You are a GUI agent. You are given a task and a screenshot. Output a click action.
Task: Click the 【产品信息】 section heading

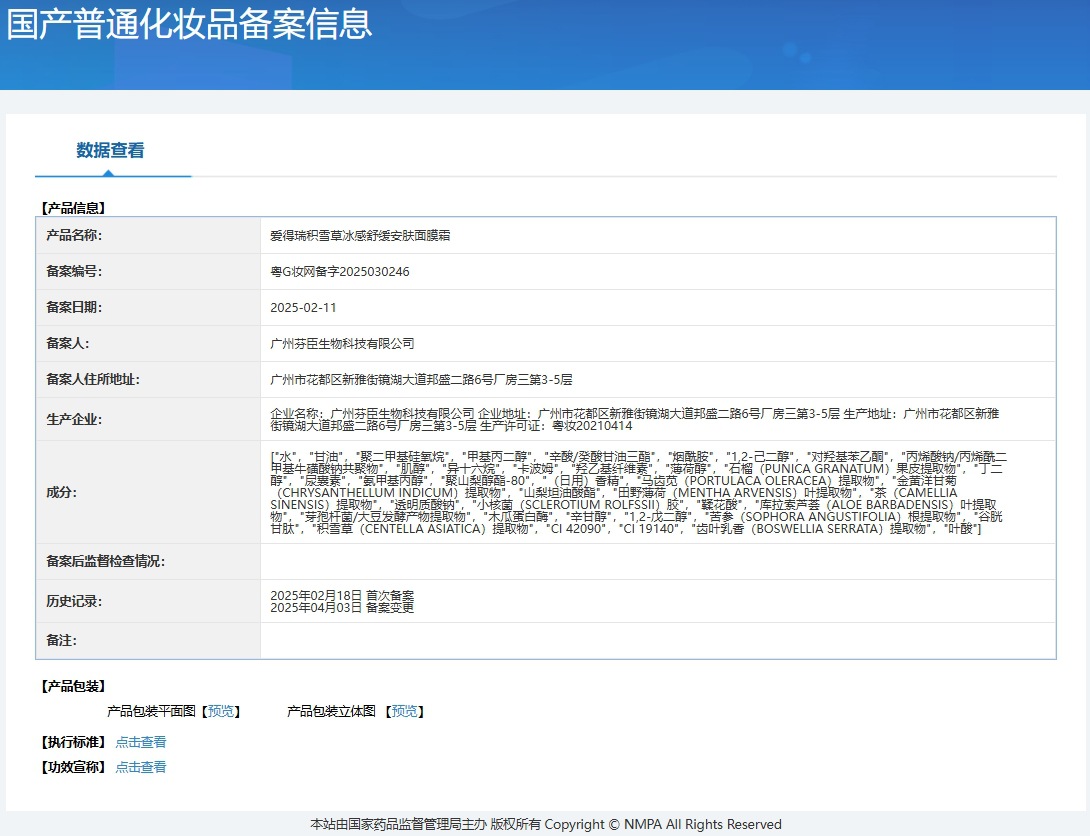click(73, 208)
